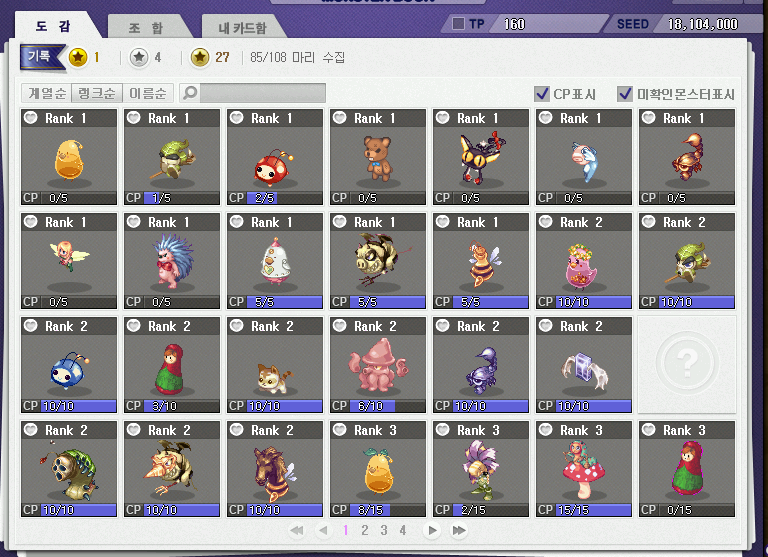Toggle the TP checkbox
This screenshot has height=557, width=768.
point(458,24)
